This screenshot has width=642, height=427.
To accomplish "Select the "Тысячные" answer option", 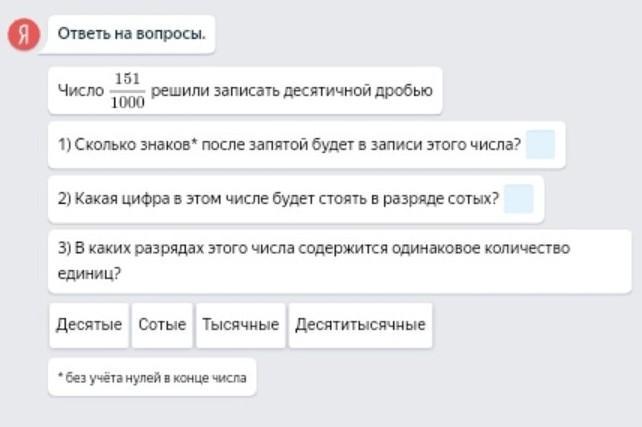I will (240, 325).
